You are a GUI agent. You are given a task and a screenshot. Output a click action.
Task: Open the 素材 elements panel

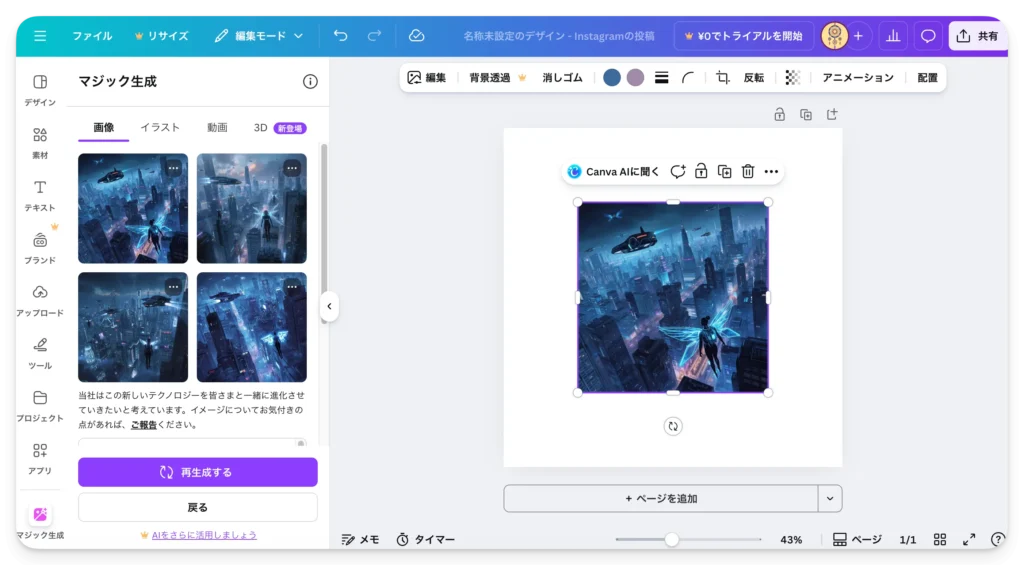tap(40, 143)
